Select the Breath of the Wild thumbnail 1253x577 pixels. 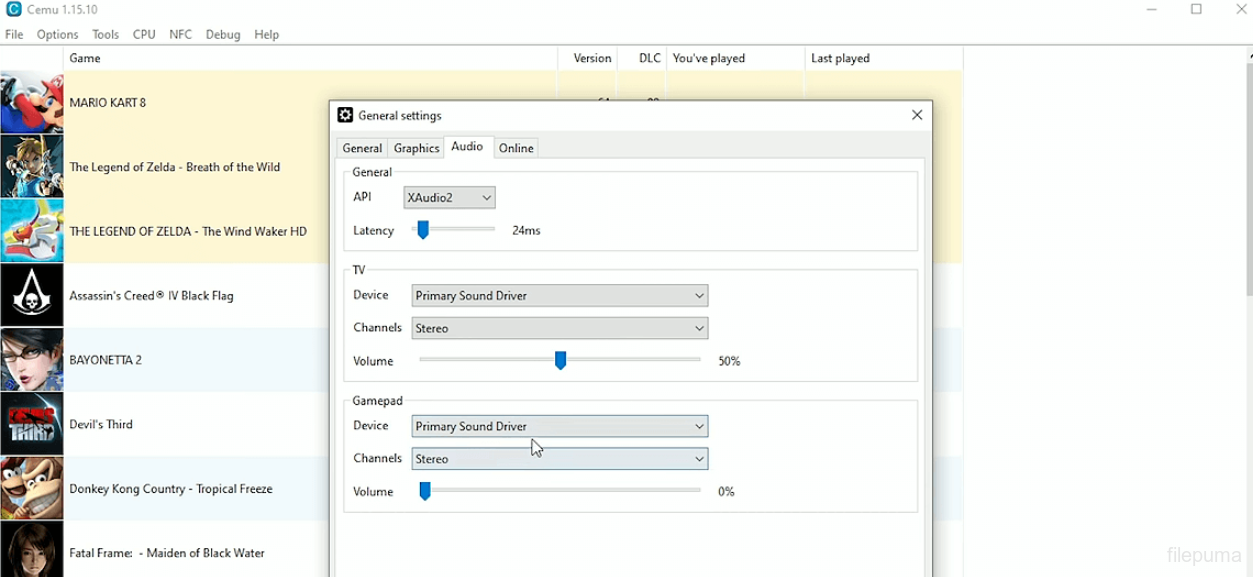click(32, 167)
